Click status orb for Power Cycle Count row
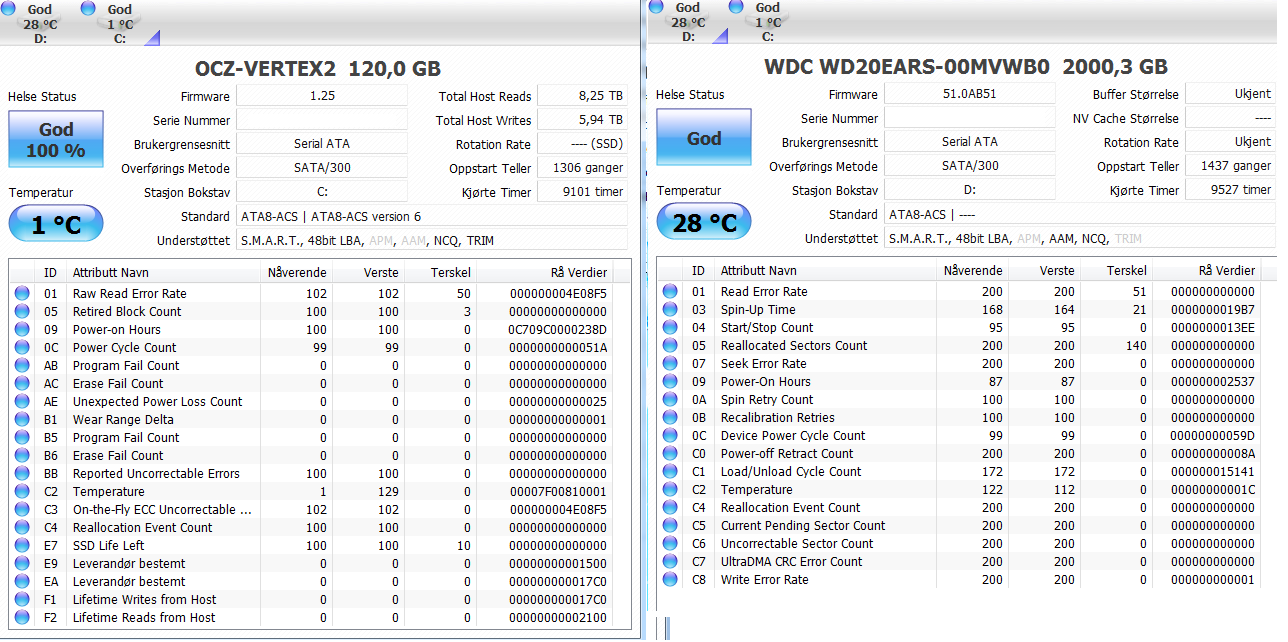Viewport: 1288px width, 642px height. [22, 348]
